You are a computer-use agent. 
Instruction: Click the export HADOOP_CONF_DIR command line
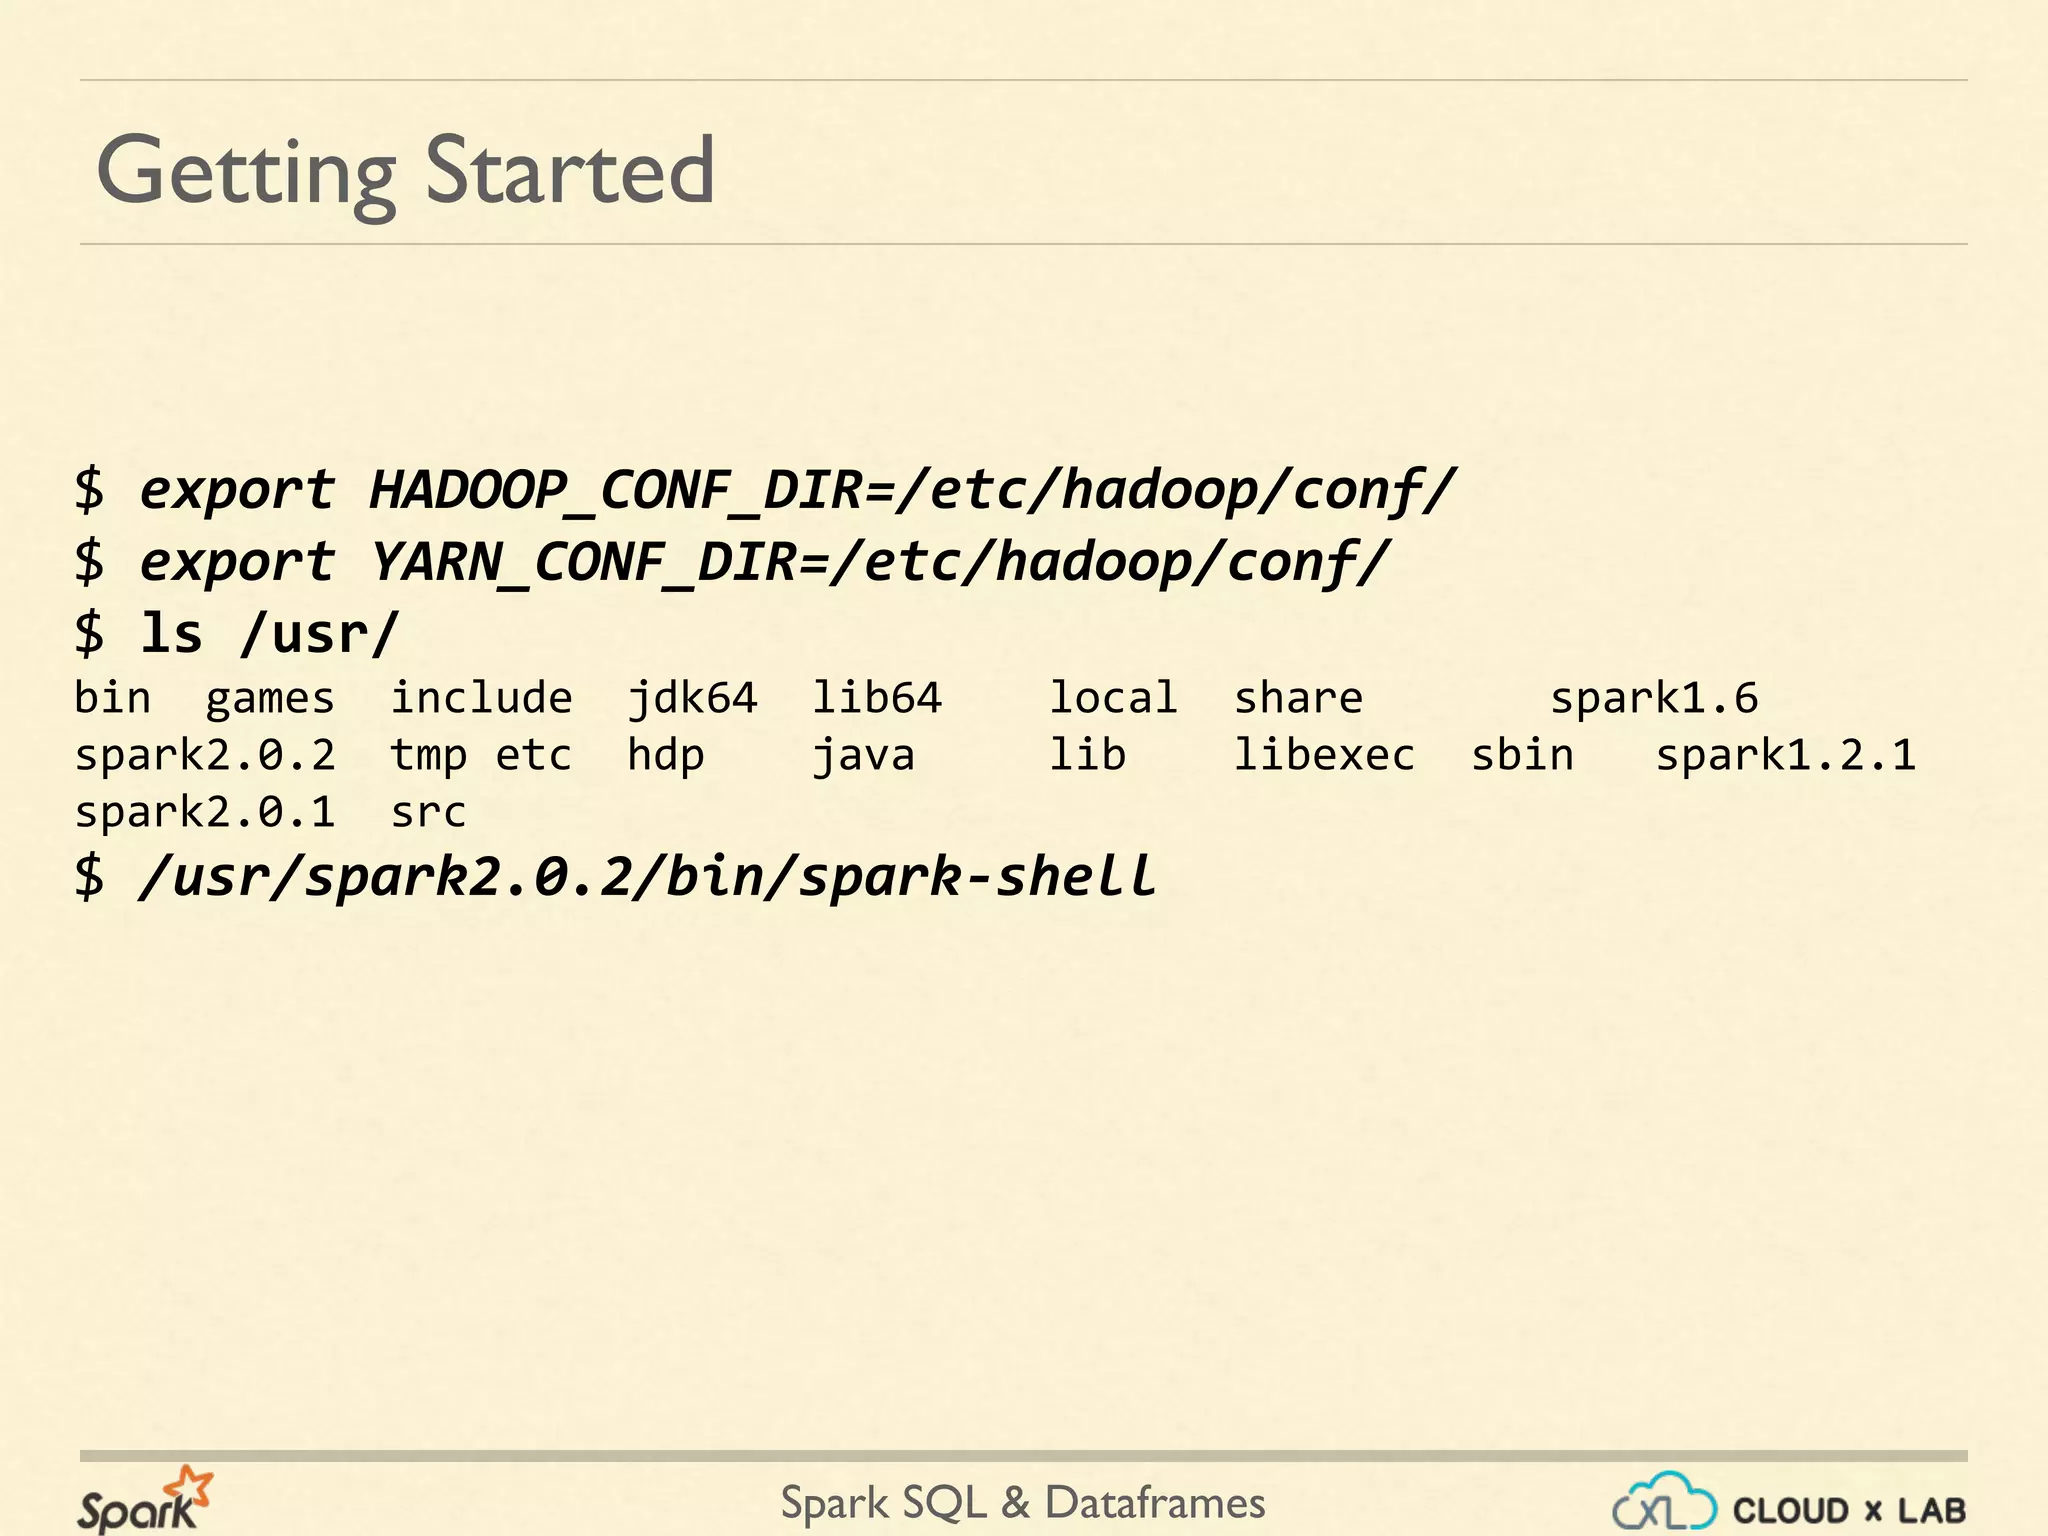pos(766,491)
